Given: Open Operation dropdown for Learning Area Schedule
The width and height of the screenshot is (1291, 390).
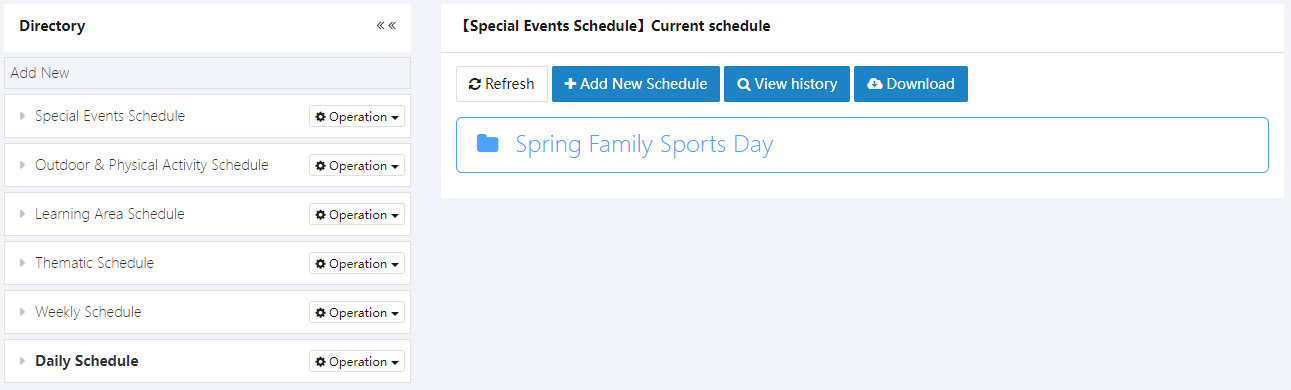Looking at the screenshot, I should [357, 215].
